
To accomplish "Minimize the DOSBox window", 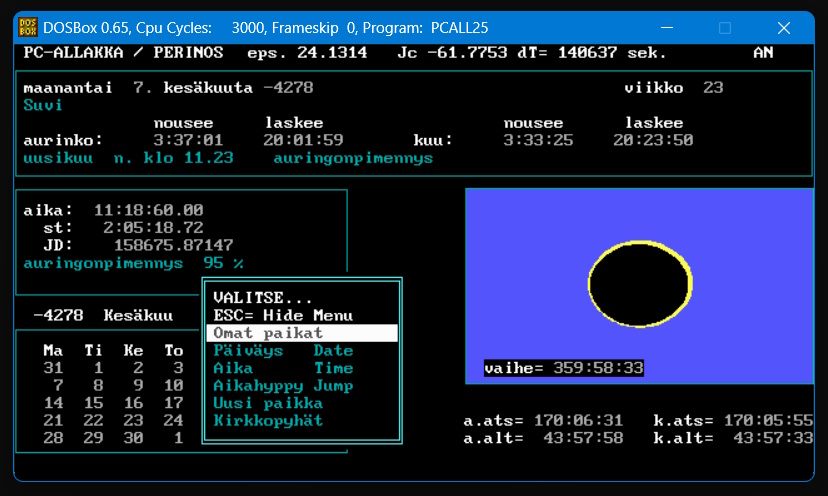I will 667,27.
